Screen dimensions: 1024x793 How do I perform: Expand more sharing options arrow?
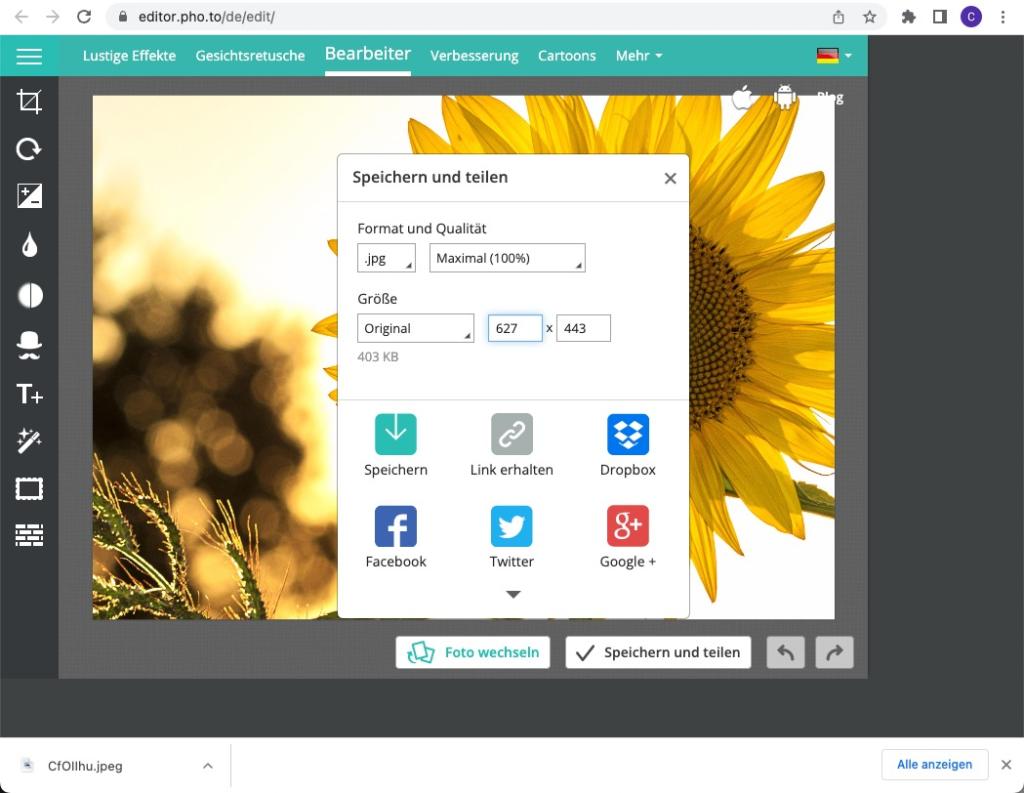point(513,594)
